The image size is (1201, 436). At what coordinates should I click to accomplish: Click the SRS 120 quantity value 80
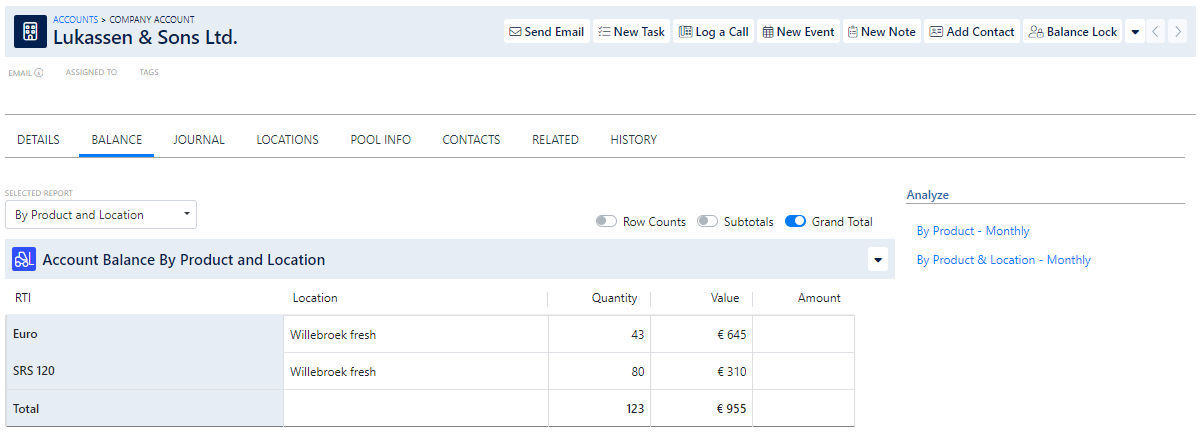click(x=637, y=372)
